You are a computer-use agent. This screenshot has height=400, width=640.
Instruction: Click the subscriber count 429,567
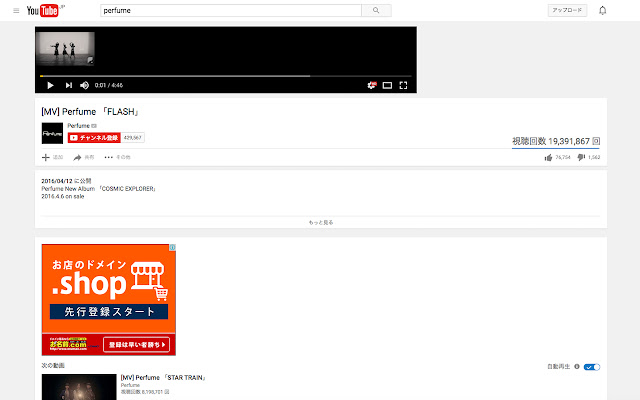tap(133, 138)
